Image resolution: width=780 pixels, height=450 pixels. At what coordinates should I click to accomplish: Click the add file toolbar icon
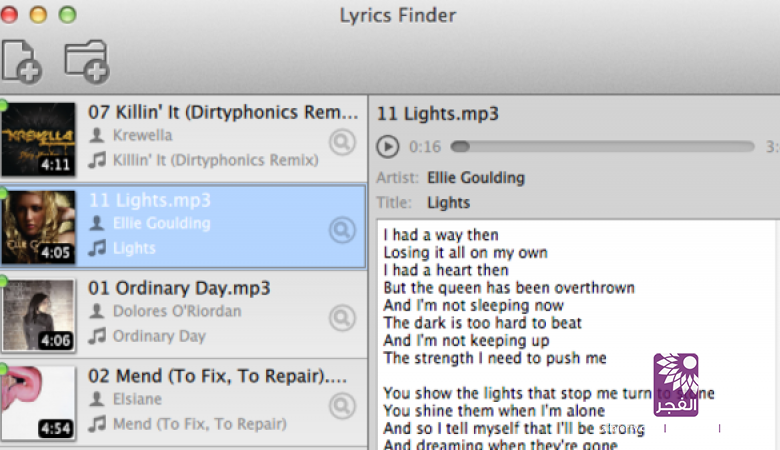coord(21,60)
